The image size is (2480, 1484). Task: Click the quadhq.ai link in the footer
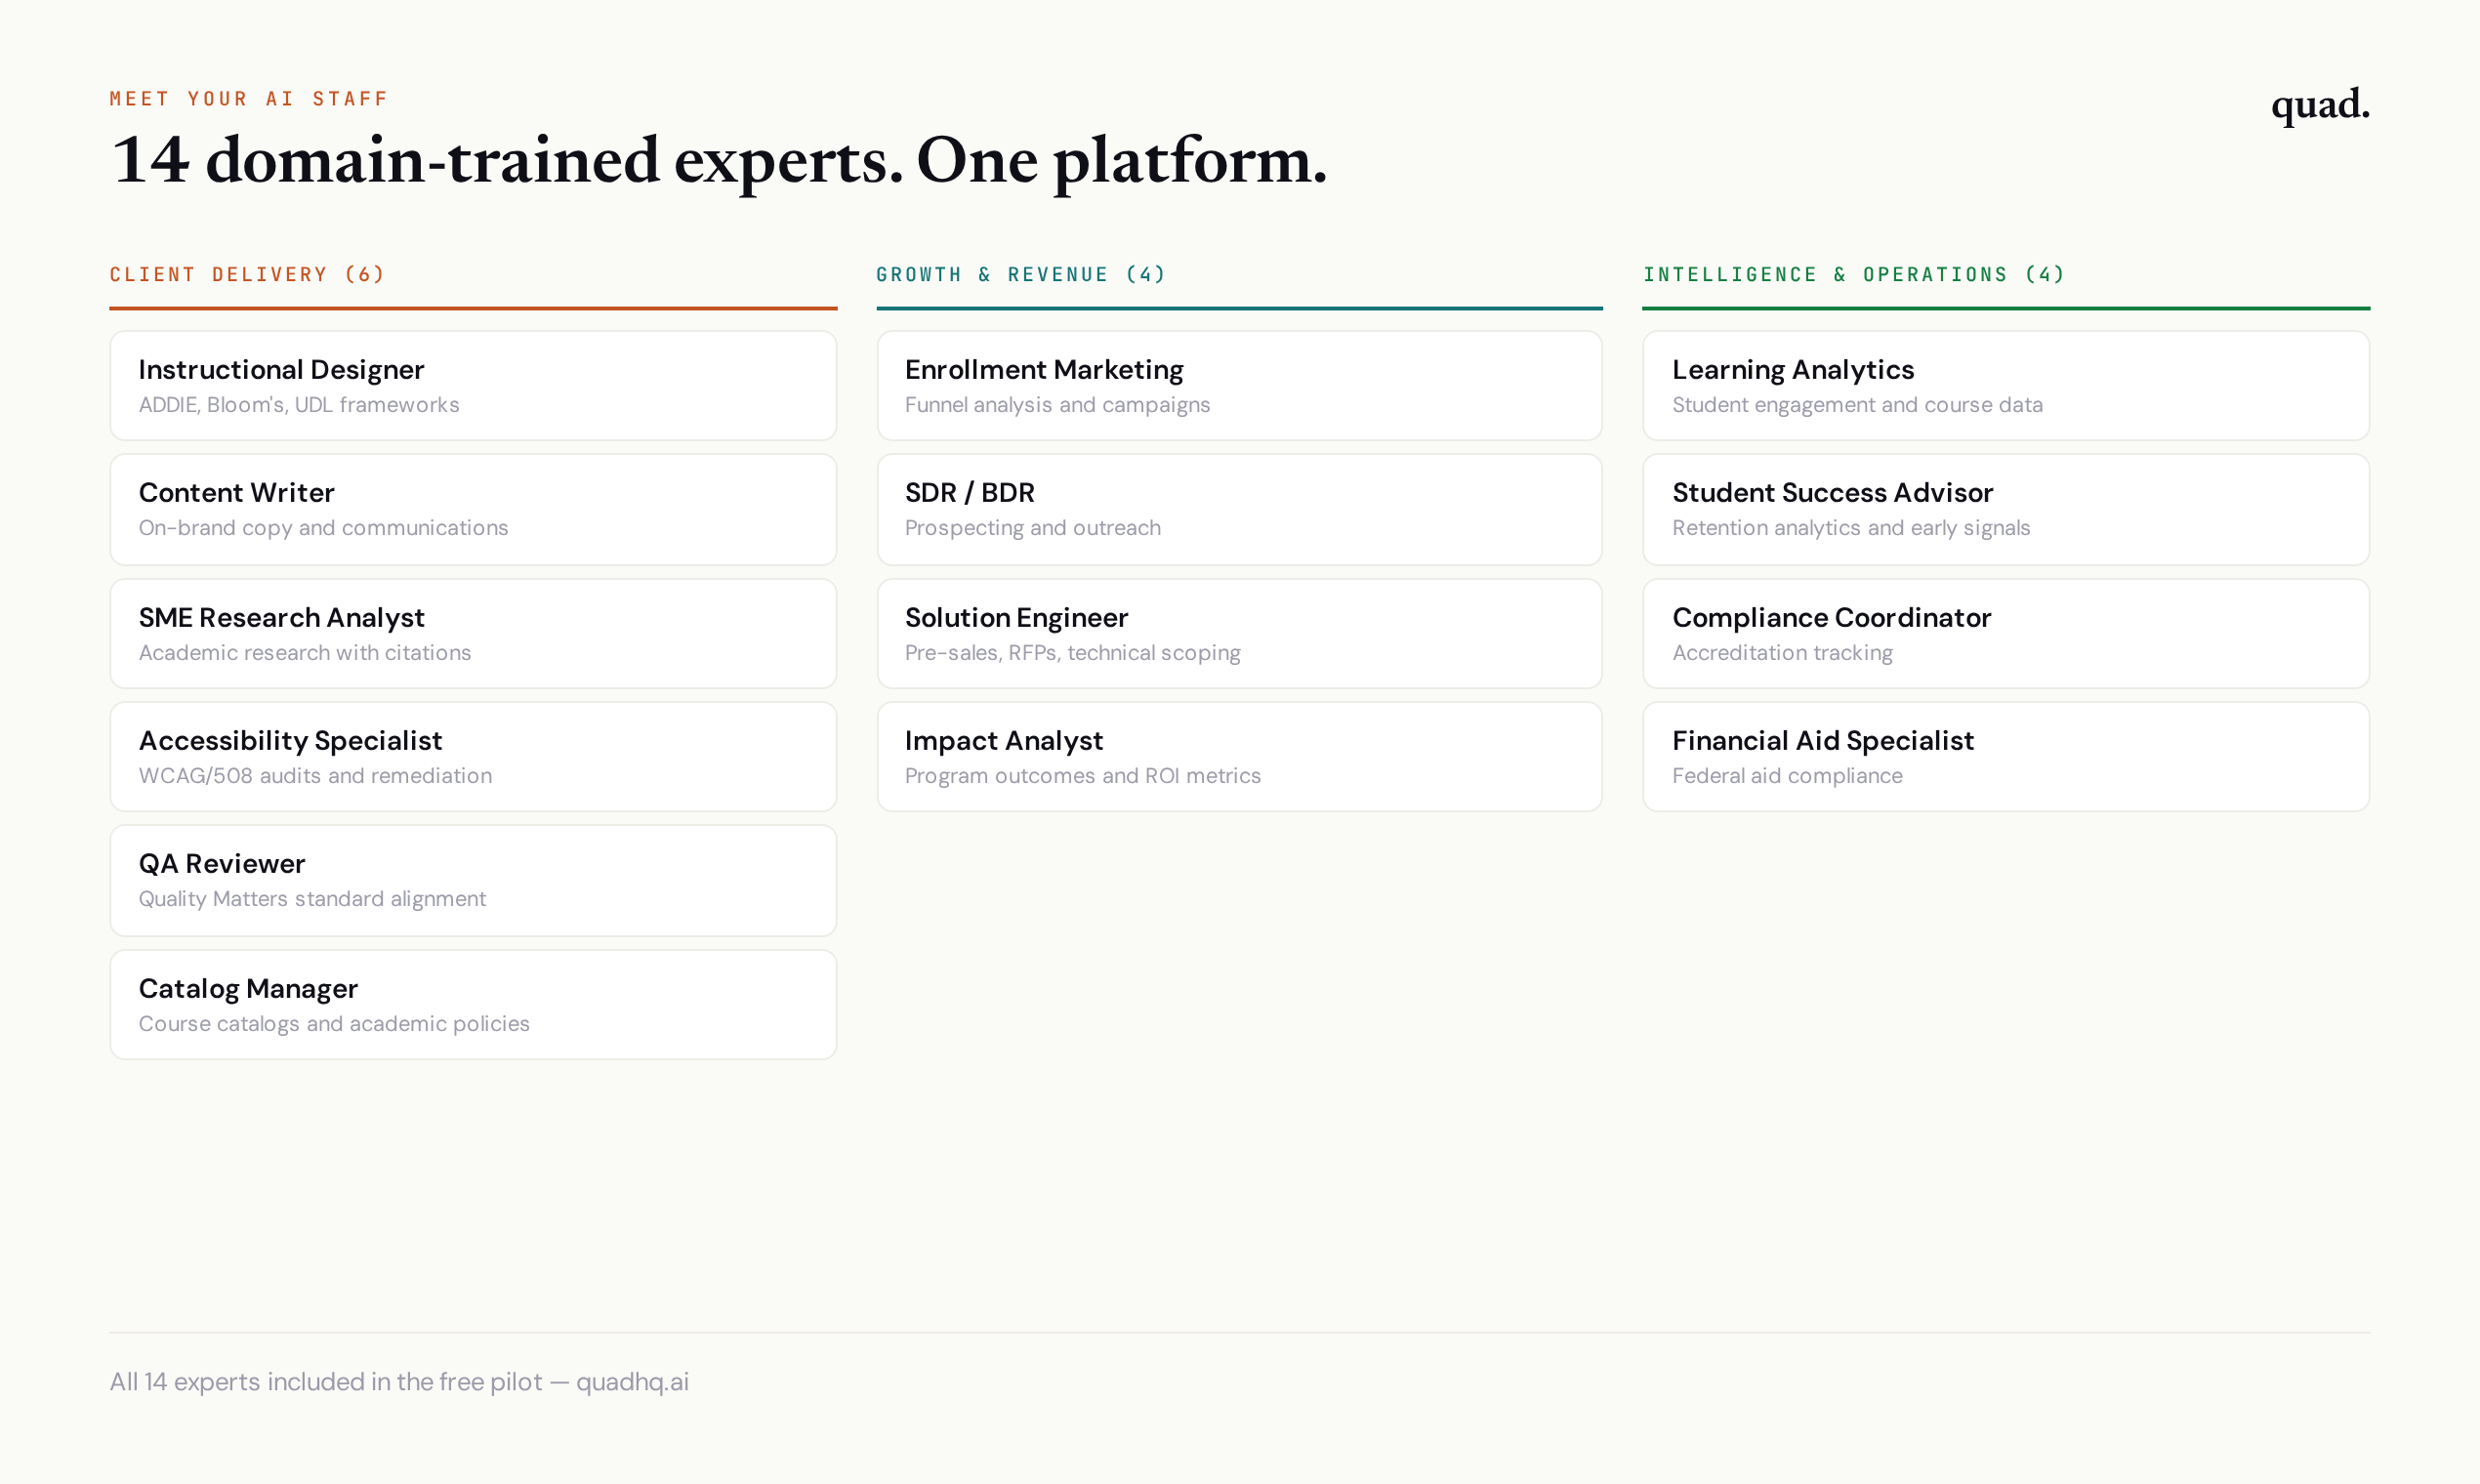634,1381
